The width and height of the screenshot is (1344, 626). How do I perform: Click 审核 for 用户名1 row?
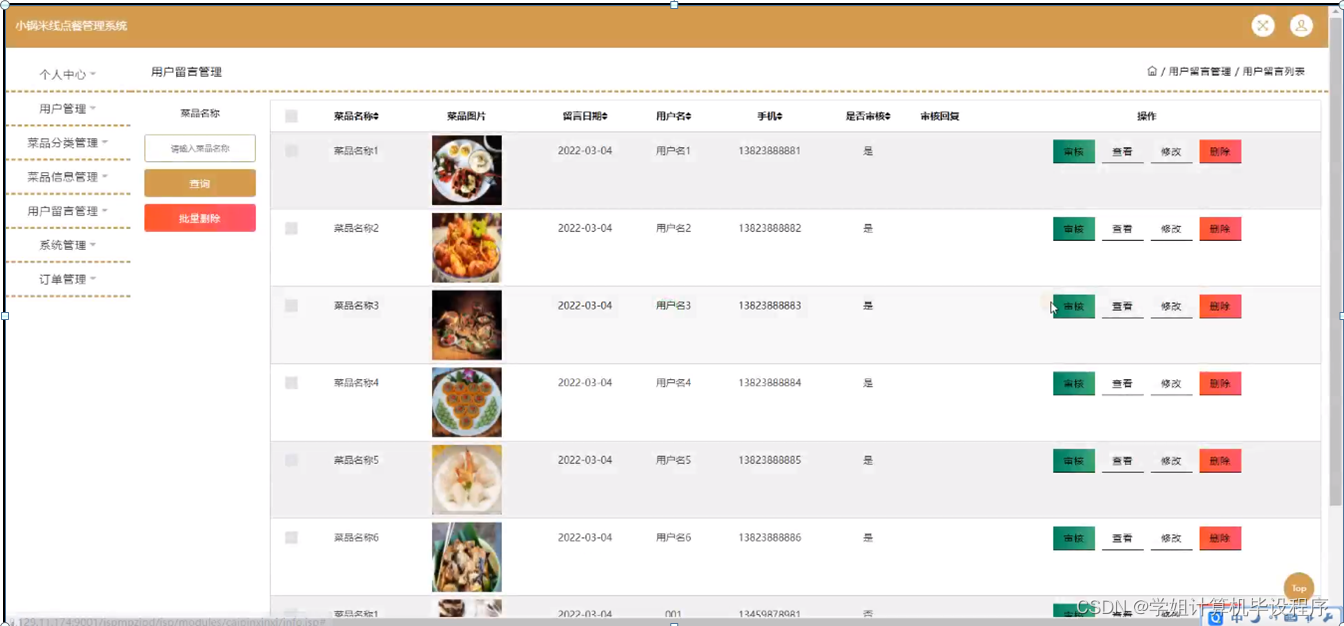tap(1074, 152)
